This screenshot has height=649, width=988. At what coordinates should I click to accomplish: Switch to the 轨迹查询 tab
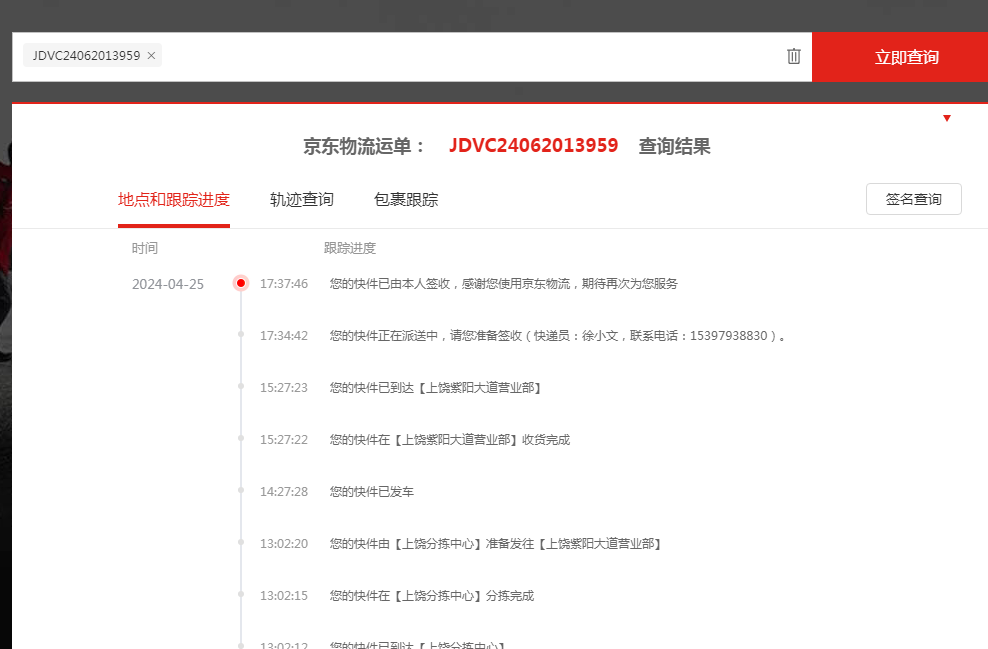302,200
